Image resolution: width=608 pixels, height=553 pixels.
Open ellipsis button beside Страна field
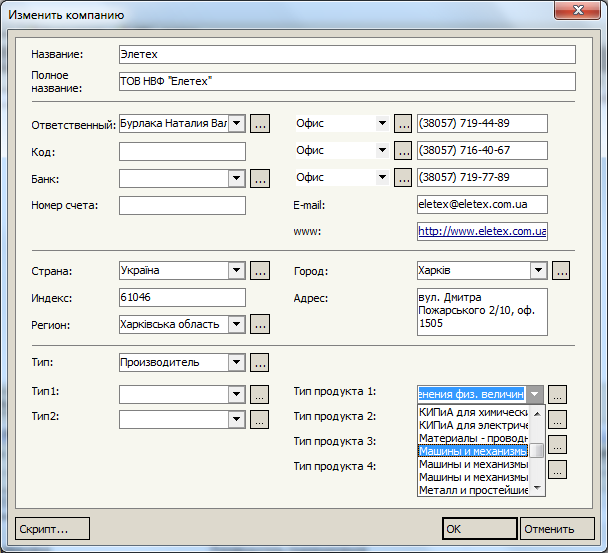(260, 271)
